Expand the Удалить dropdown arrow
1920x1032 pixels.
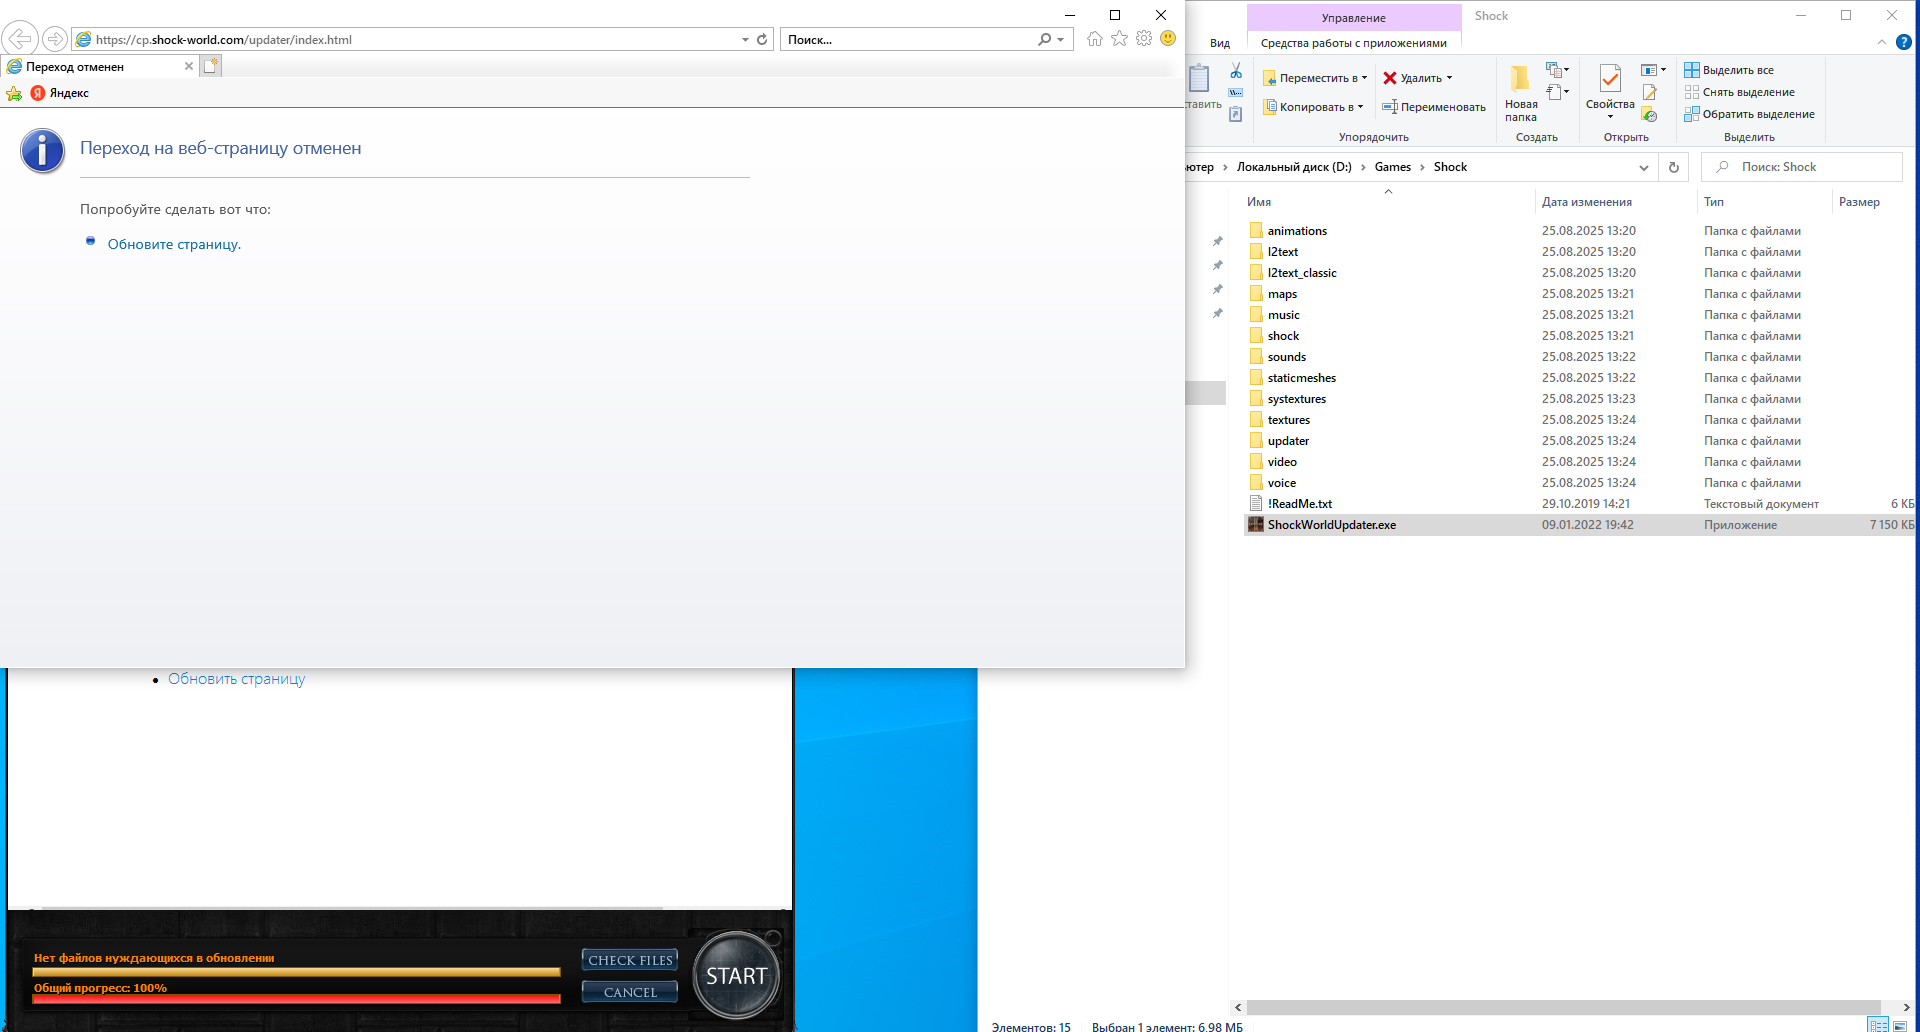(1449, 78)
